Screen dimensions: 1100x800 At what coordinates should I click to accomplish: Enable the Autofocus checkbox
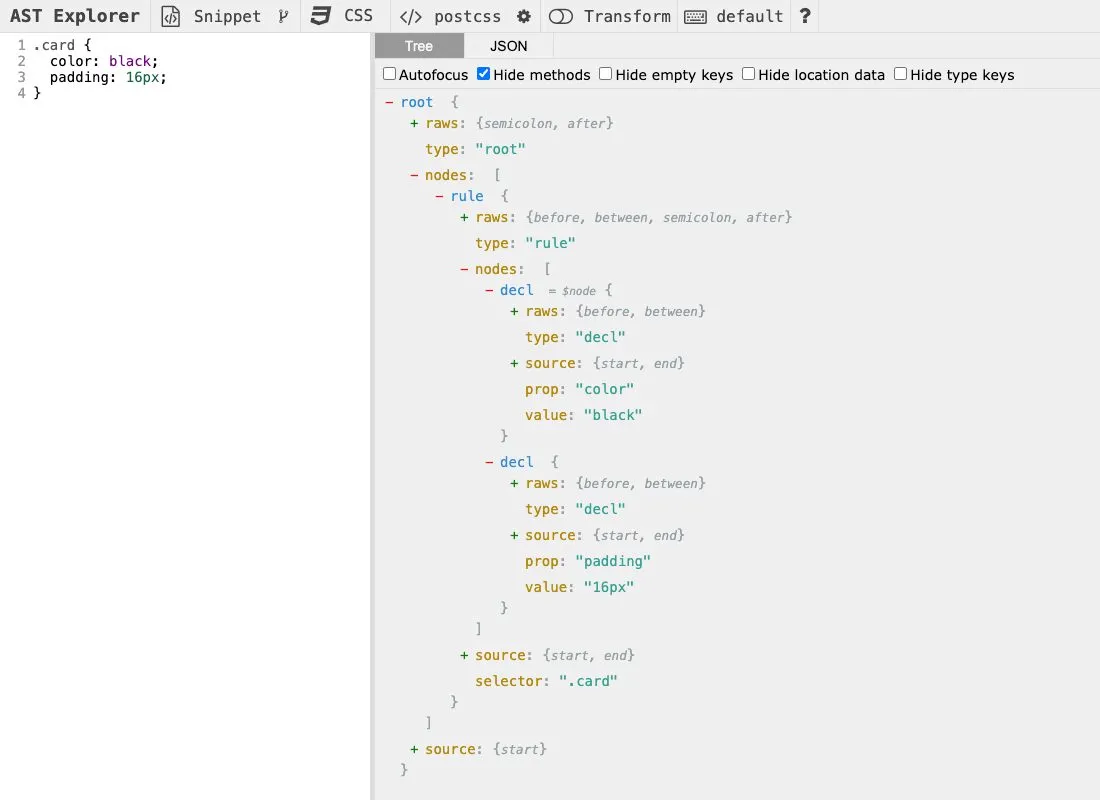click(389, 74)
